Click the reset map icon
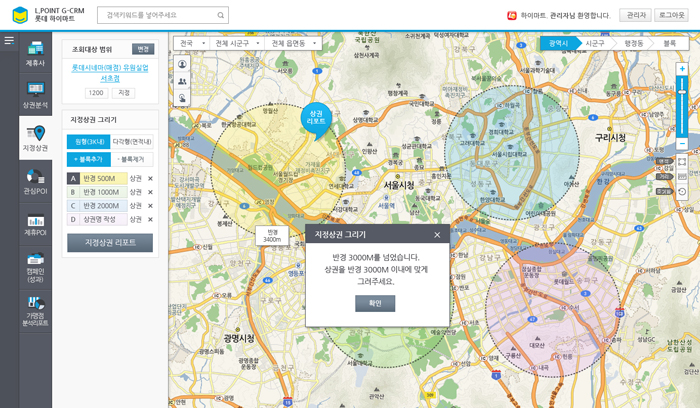Image resolution: width=700 pixels, height=408 pixels. pos(682,192)
